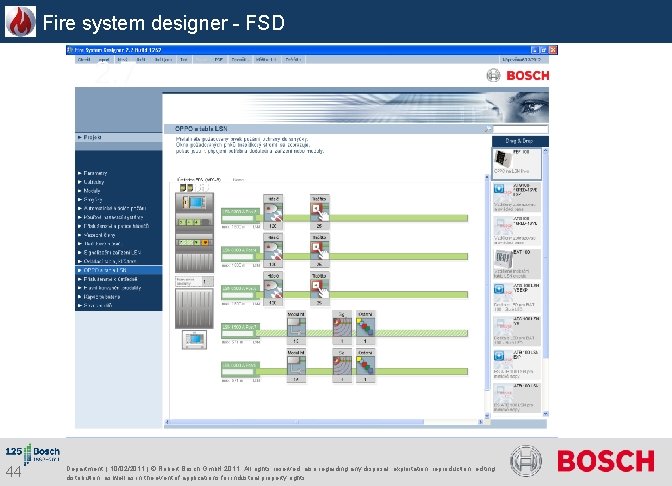Click the search input field at top right
Viewport: 672px width, 486px height.
pyautogui.click(x=520, y=129)
